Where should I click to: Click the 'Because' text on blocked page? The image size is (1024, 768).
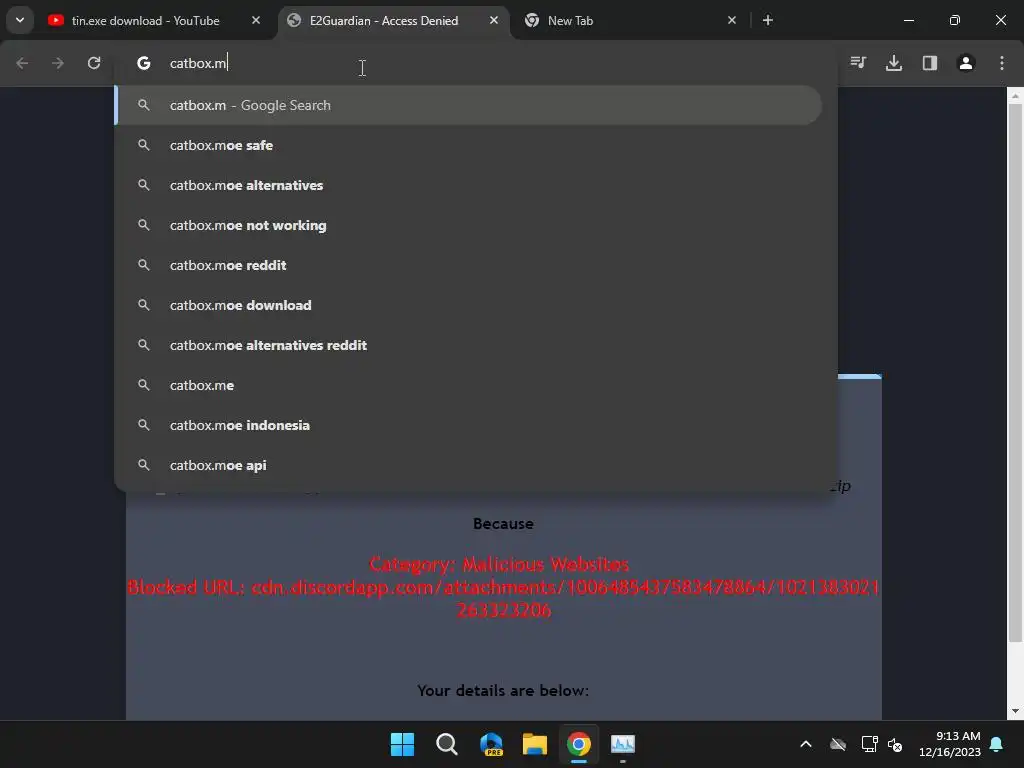504,524
